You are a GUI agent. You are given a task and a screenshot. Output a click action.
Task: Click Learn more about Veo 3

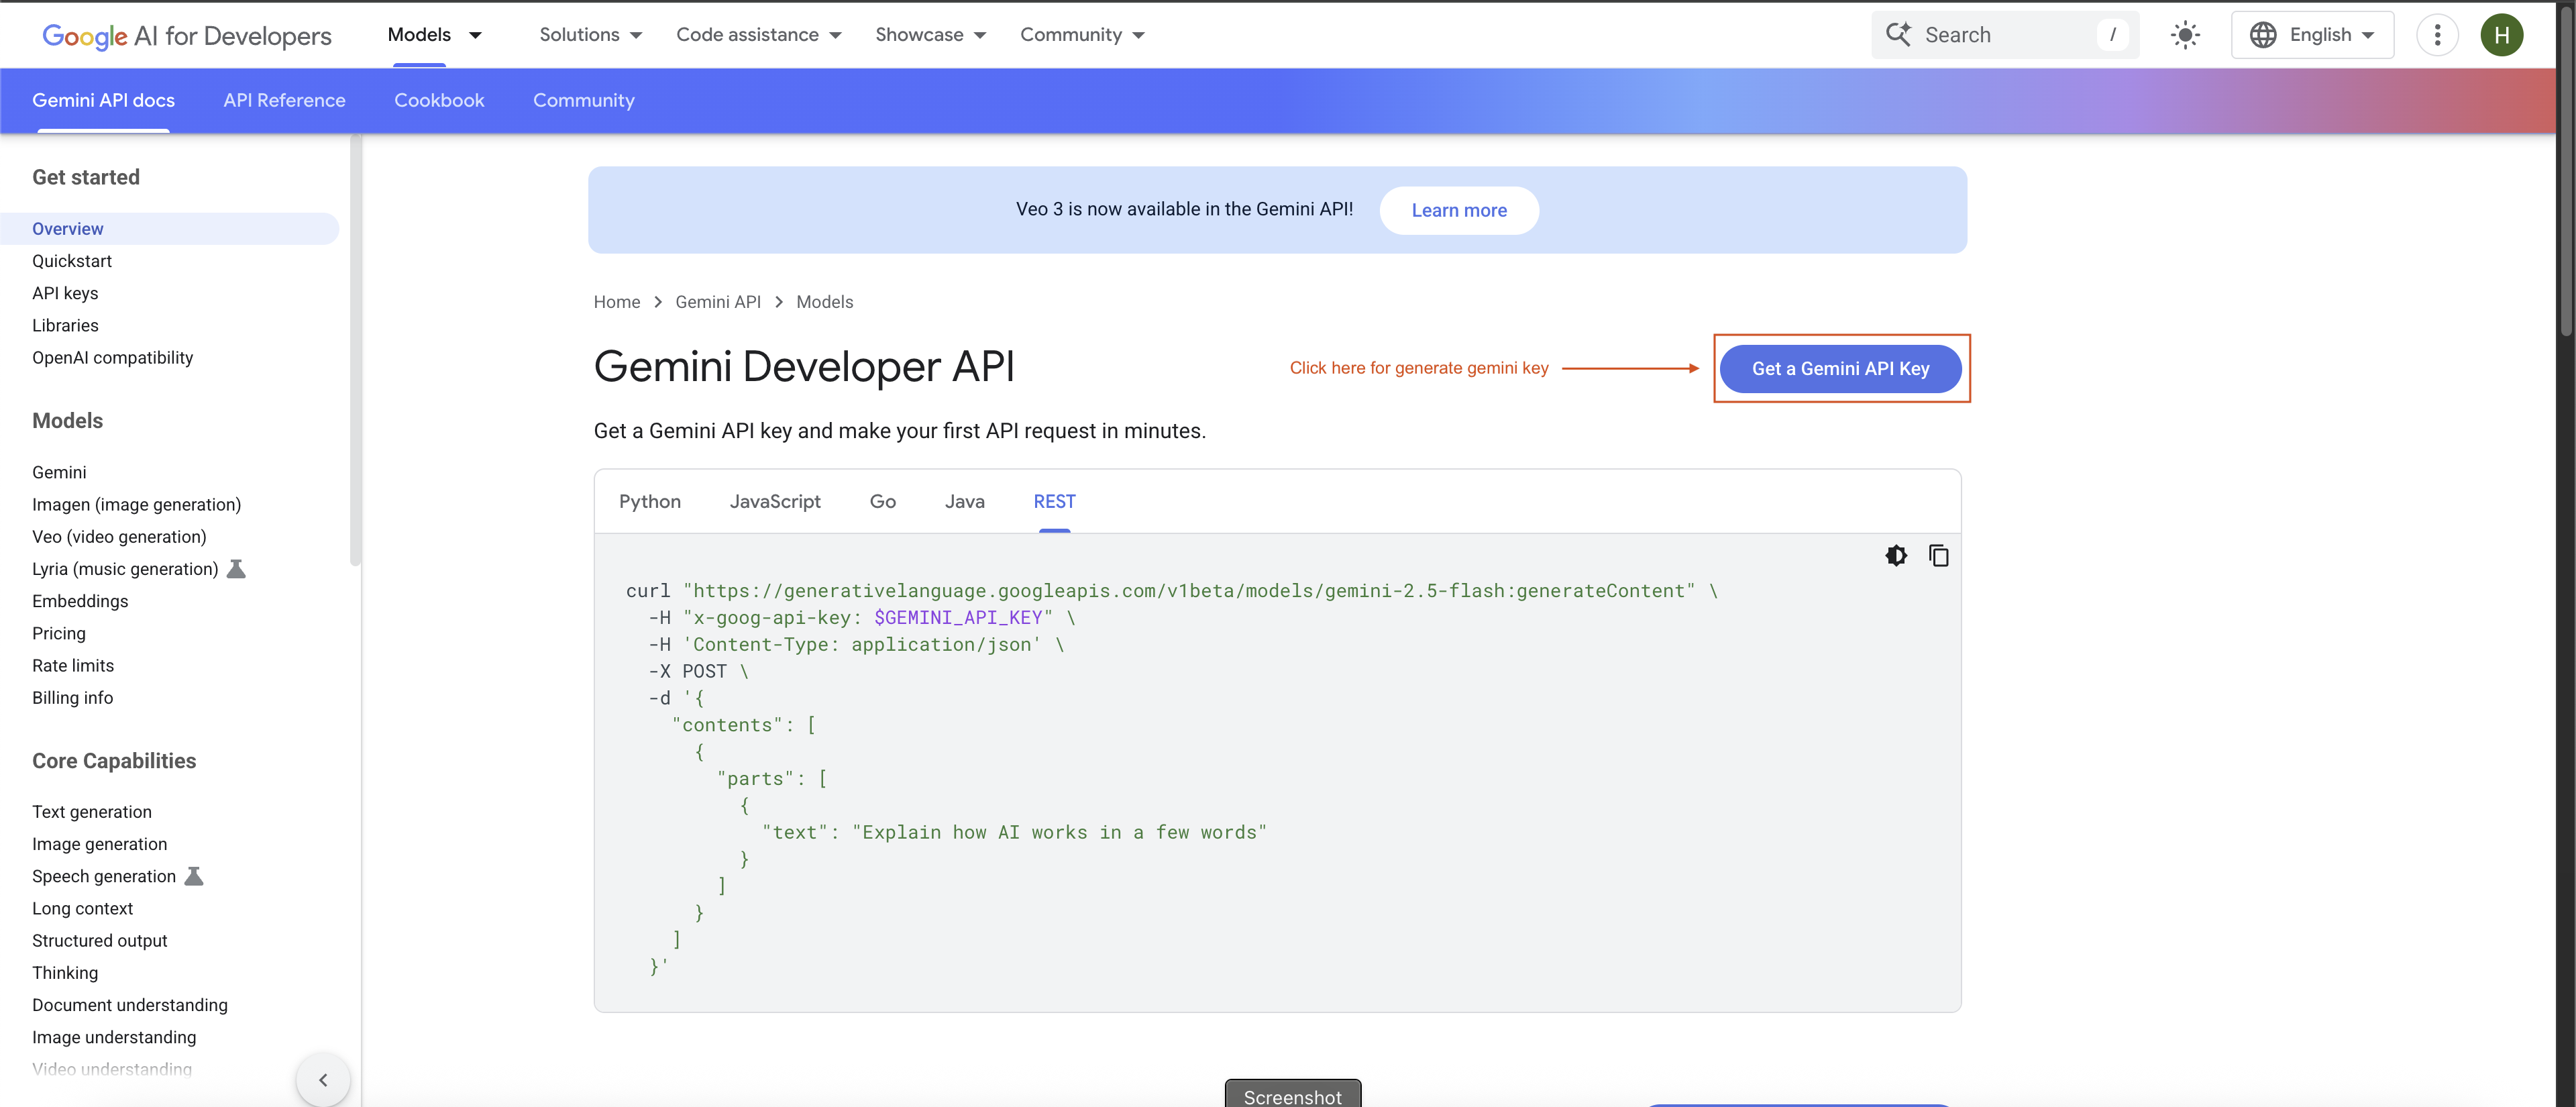(x=1458, y=210)
